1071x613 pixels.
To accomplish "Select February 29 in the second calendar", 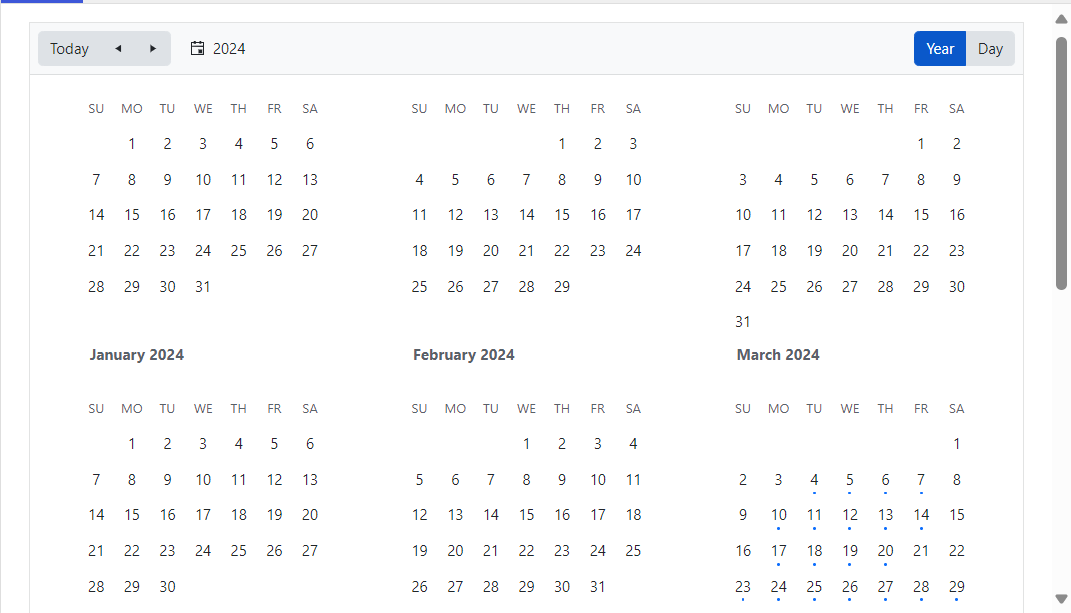I will (562, 287).
